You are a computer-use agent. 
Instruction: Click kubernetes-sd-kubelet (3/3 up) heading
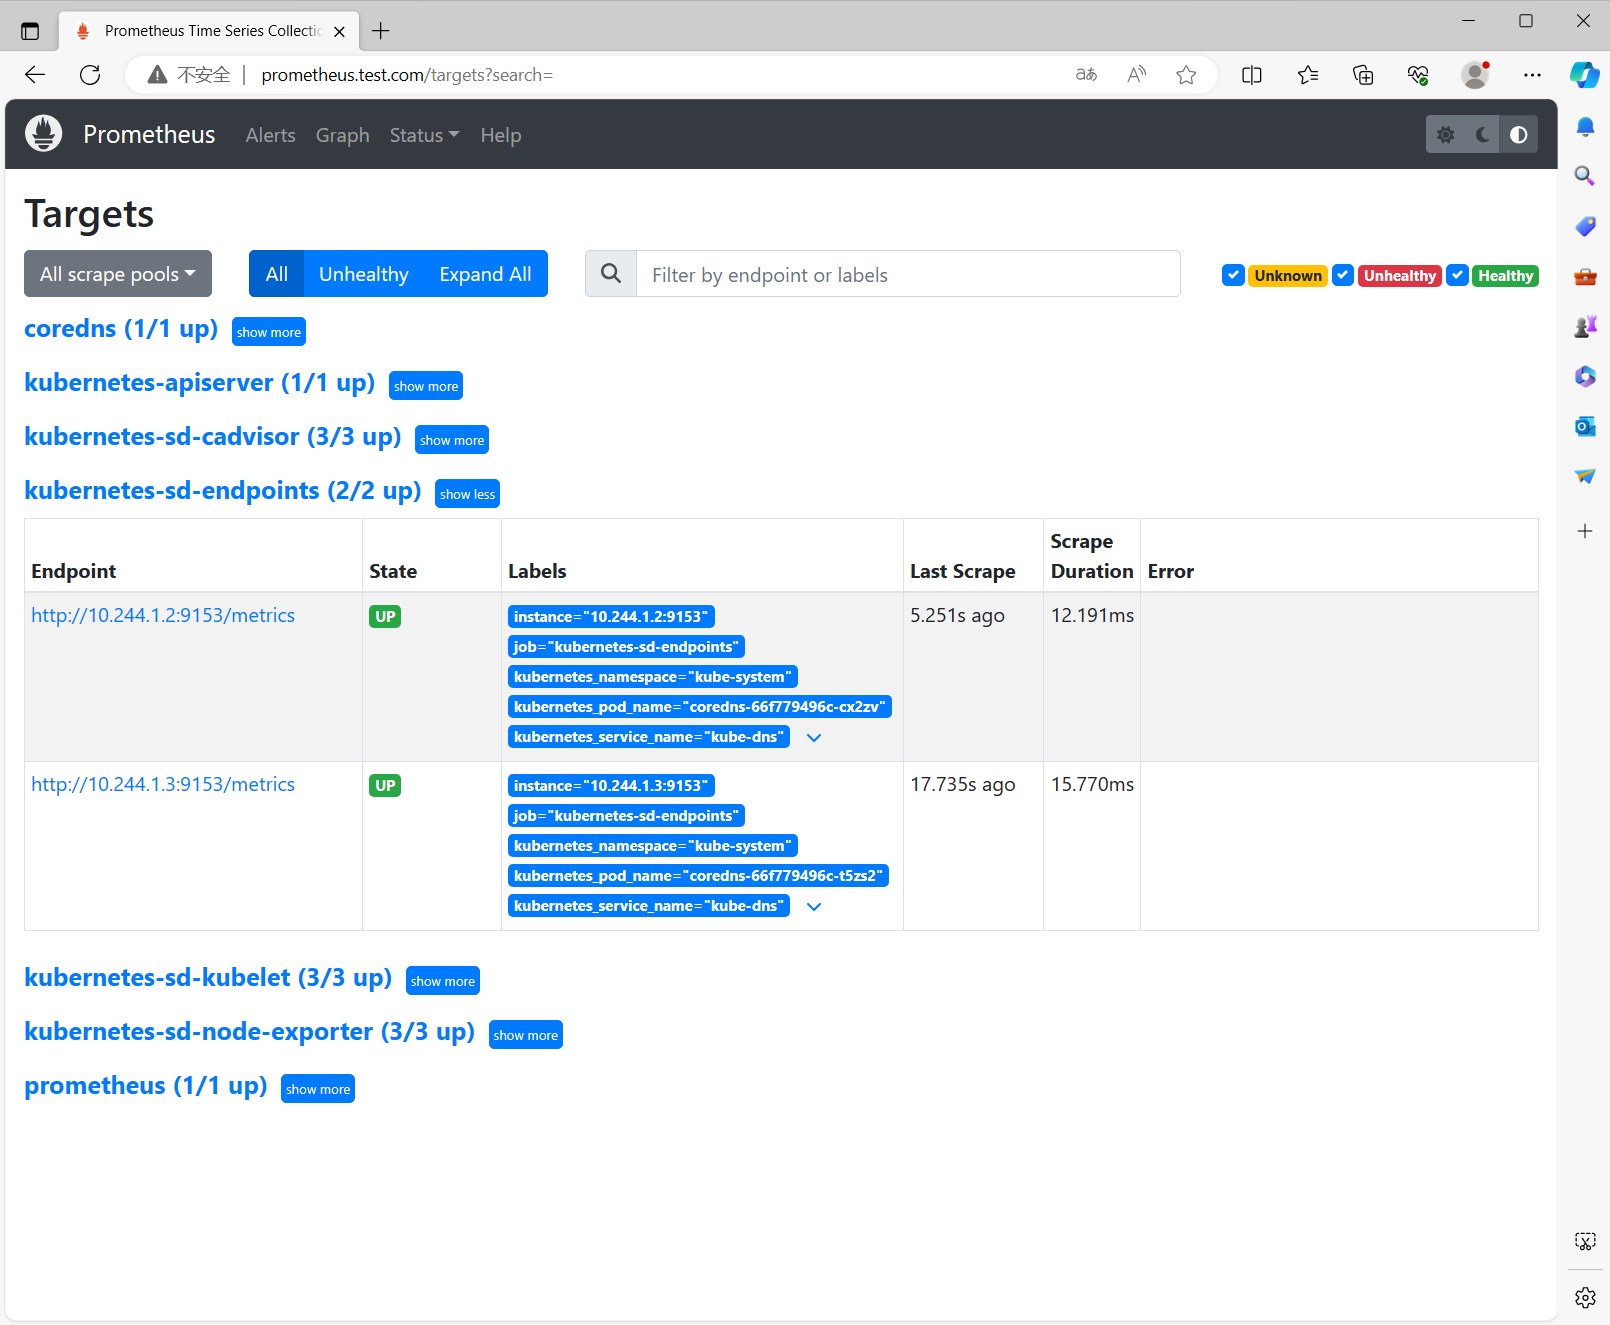pos(208,978)
